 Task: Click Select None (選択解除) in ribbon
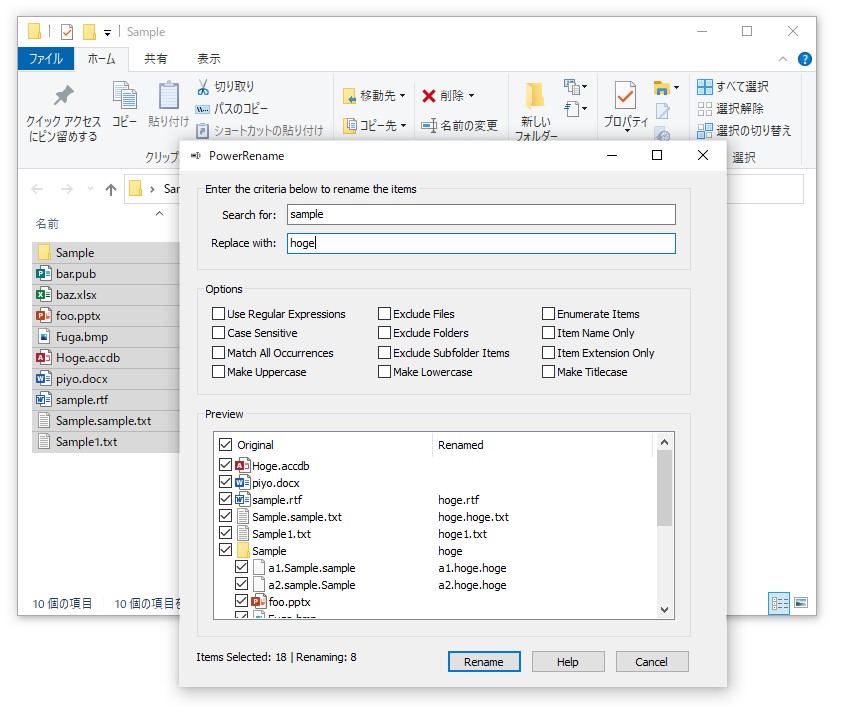tap(730, 109)
